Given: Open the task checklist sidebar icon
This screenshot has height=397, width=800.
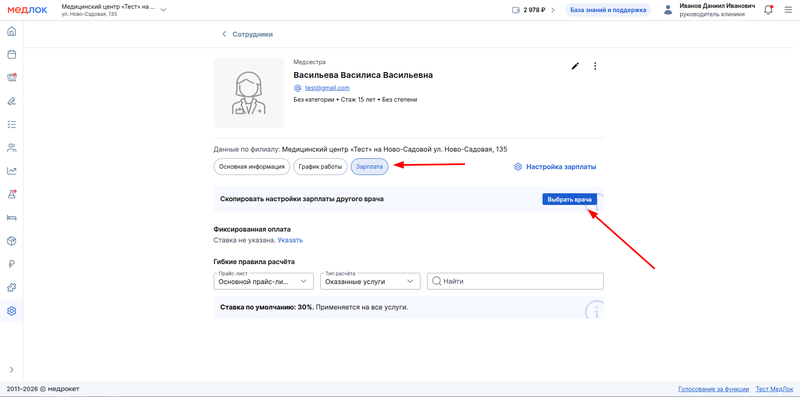Looking at the screenshot, I should tap(11, 124).
